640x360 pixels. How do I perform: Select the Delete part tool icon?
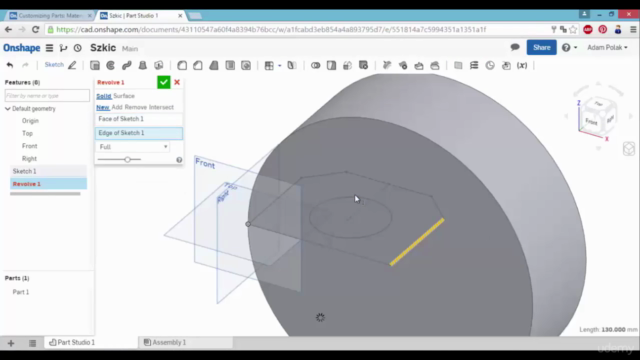point(363,65)
